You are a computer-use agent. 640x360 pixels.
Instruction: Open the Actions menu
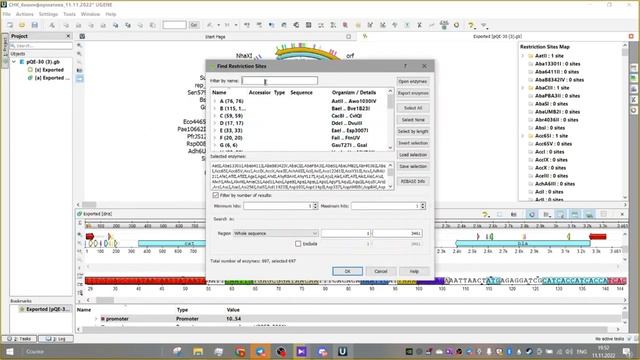tap(24, 14)
